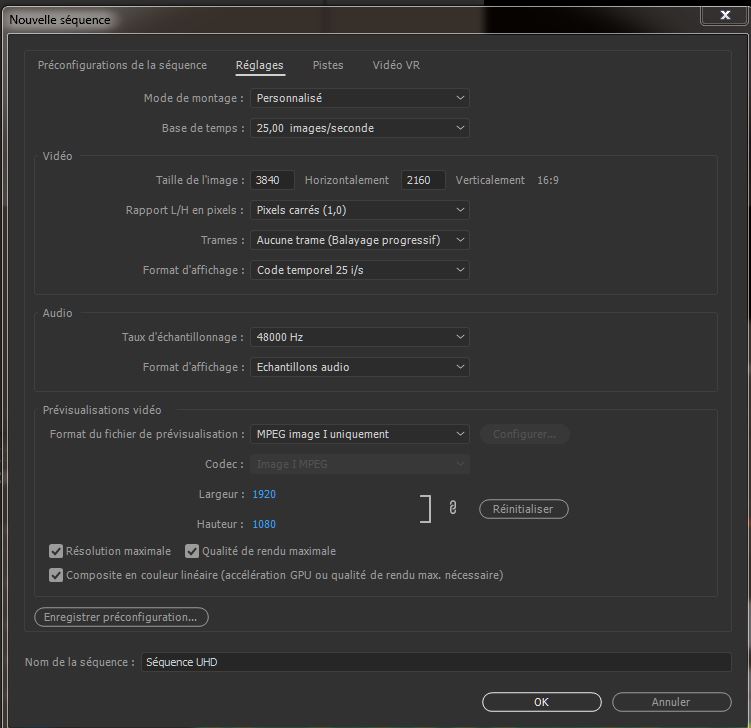The height and width of the screenshot is (728, 751).
Task: Open the Rapport L/H en pixels dropdown
Action: point(360,210)
